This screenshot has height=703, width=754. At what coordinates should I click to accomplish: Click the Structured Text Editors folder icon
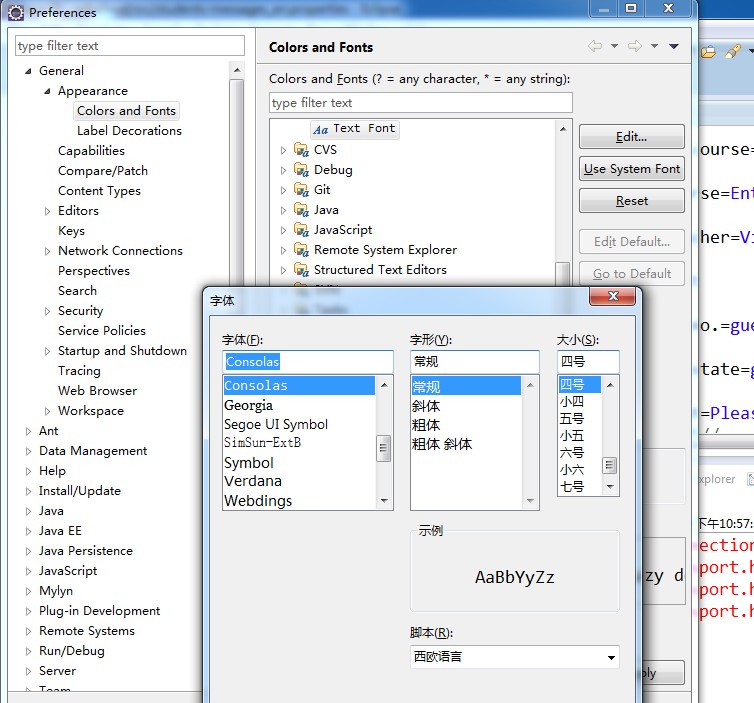tap(302, 270)
